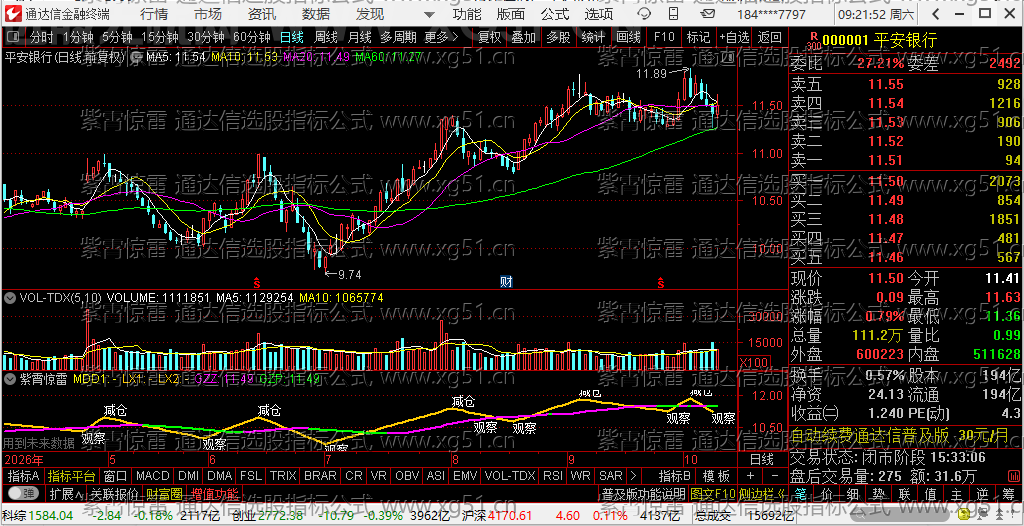Switch to the DMI indicator tab
The height and width of the screenshot is (526, 1024).
pos(189,476)
